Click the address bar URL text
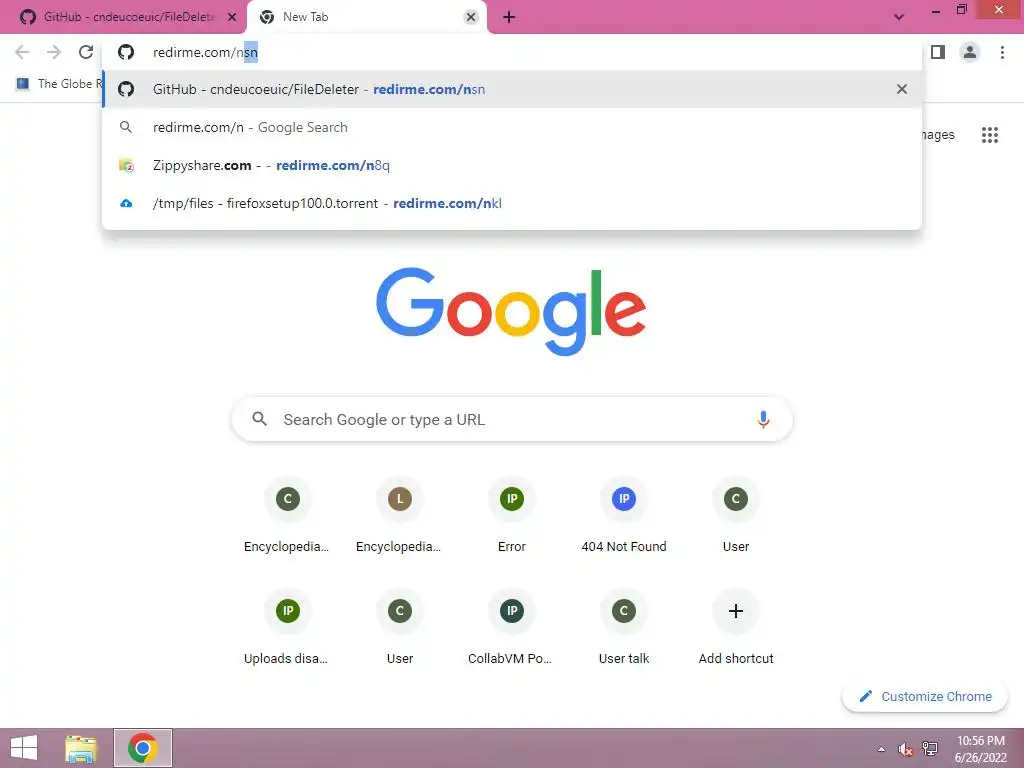 pyautogui.click(x=205, y=52)
